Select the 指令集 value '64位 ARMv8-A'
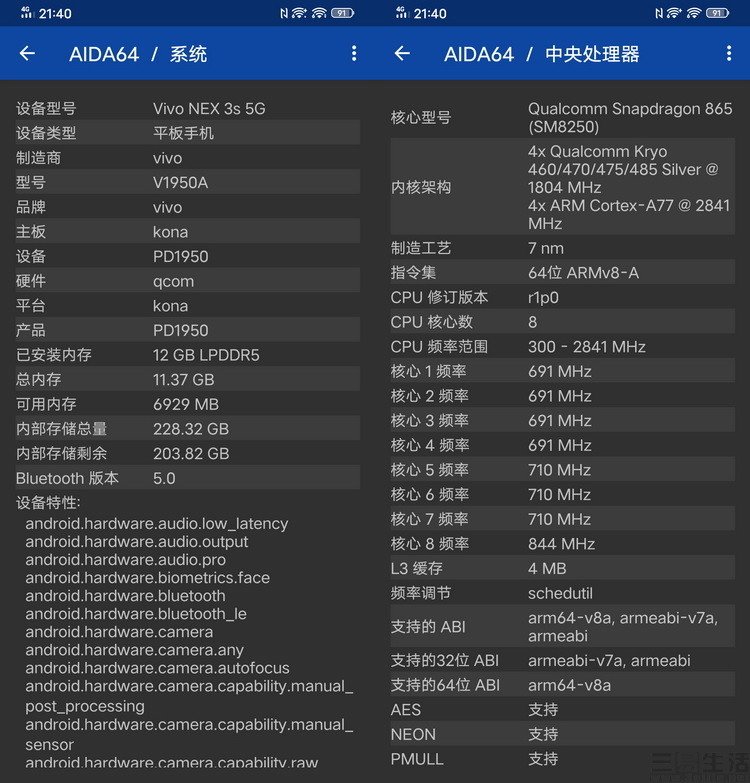 [x=583, y=272]
